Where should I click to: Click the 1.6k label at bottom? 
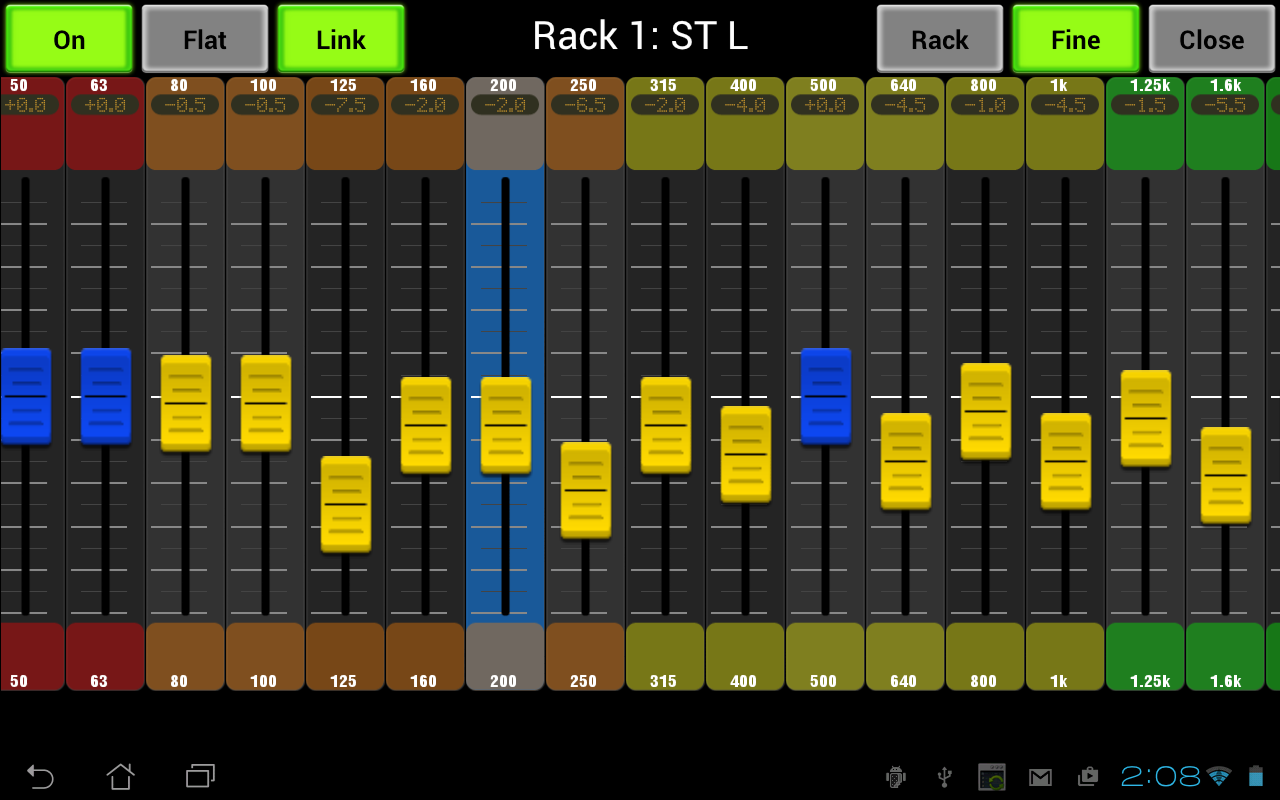coord(1226,681)
